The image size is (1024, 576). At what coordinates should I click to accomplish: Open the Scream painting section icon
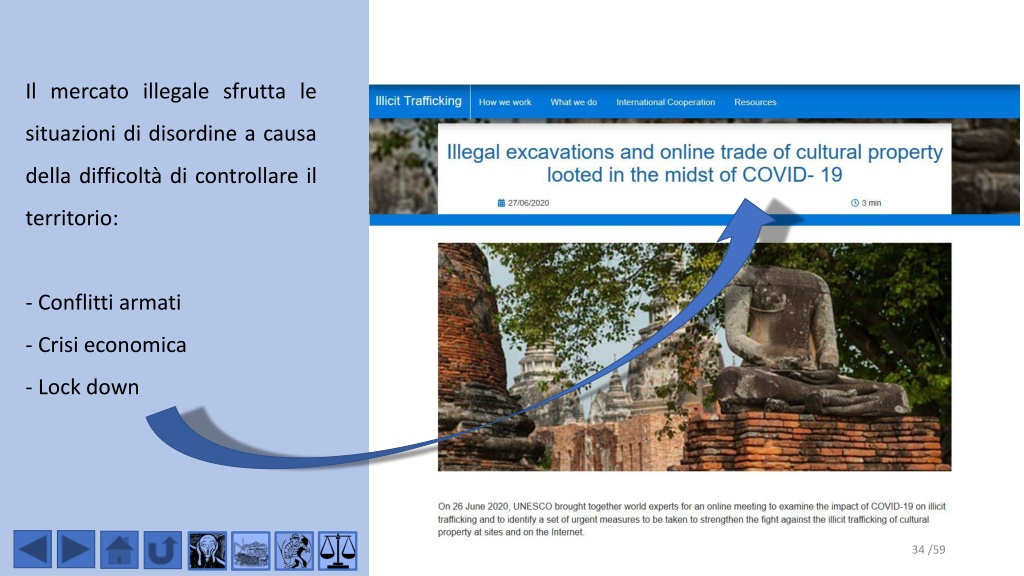[x=208, y=551]
